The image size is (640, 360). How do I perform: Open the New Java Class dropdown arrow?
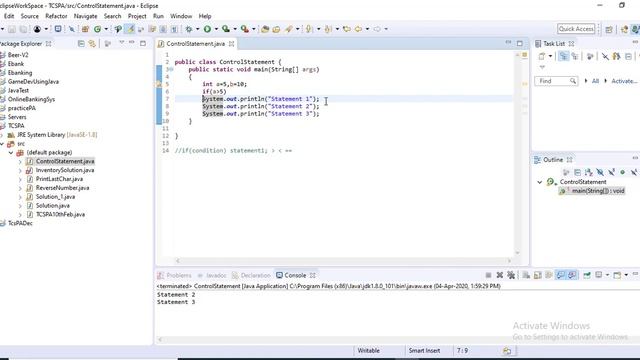pyautogui.click(x=106, y=29)
